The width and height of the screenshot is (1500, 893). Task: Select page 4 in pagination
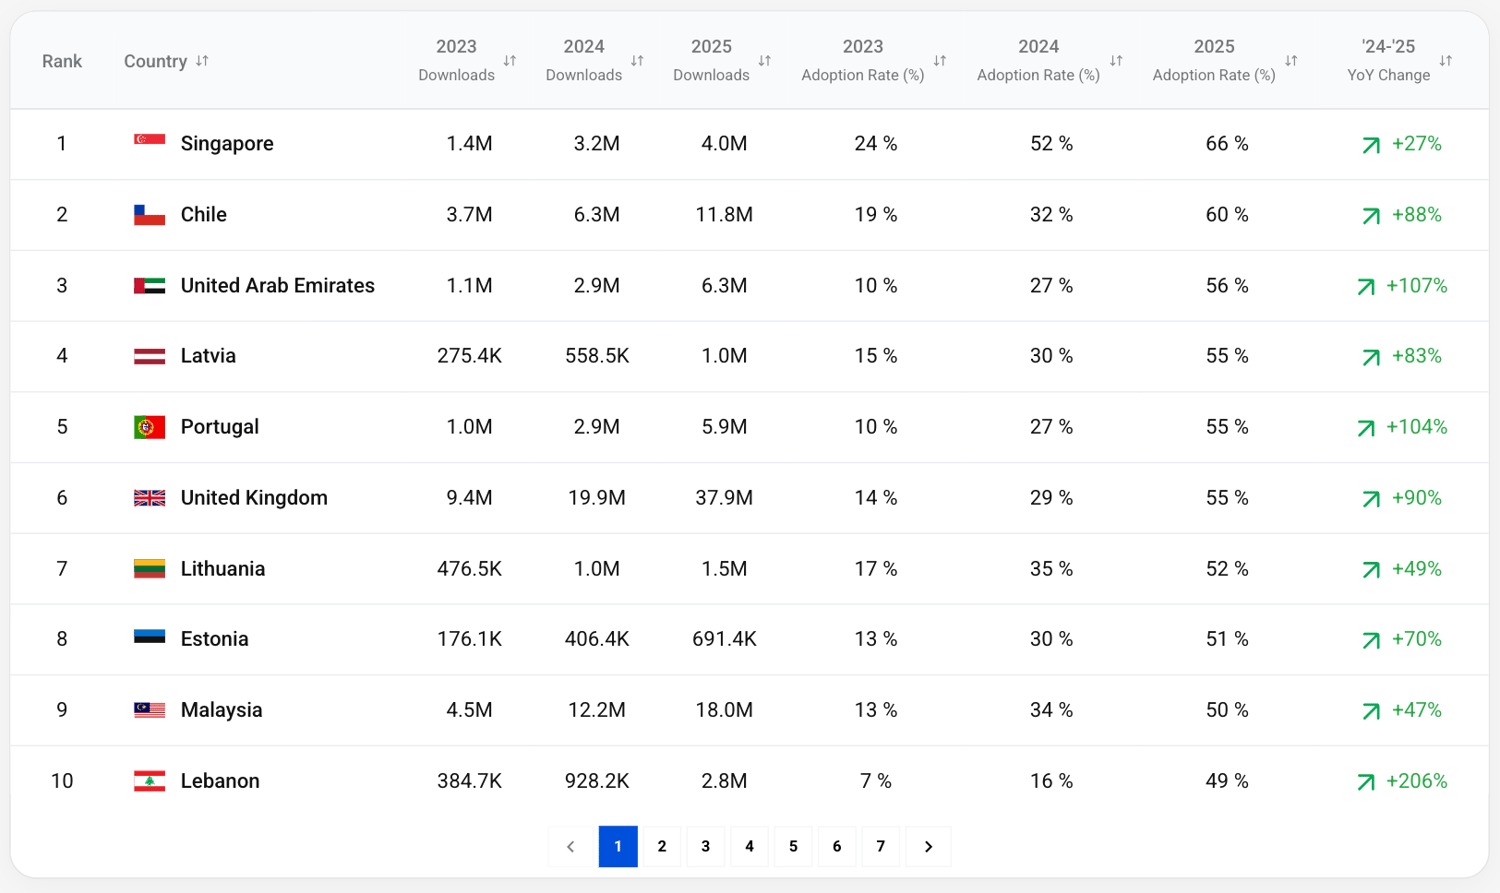tap(749, 847)
